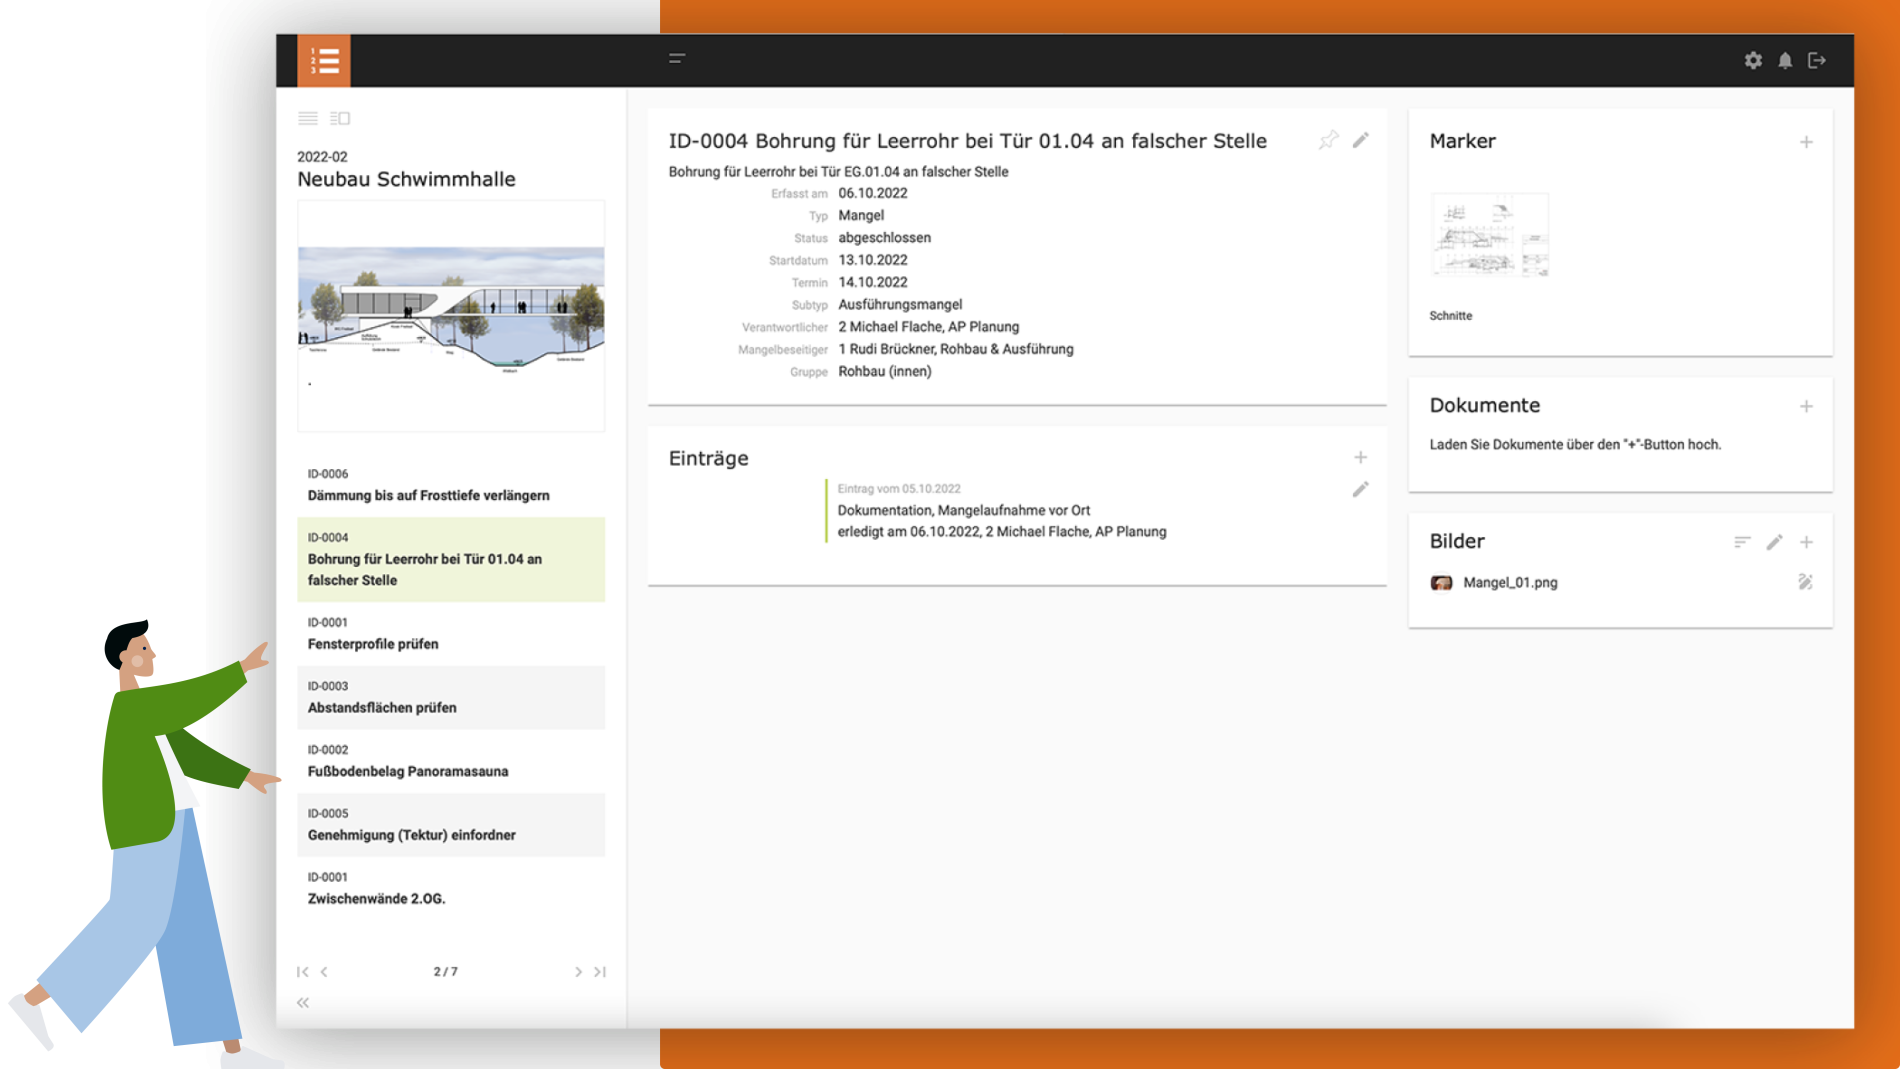Go to first page of list
The width and height of the screenshot is (1900, 1069).
click(303, 972)
